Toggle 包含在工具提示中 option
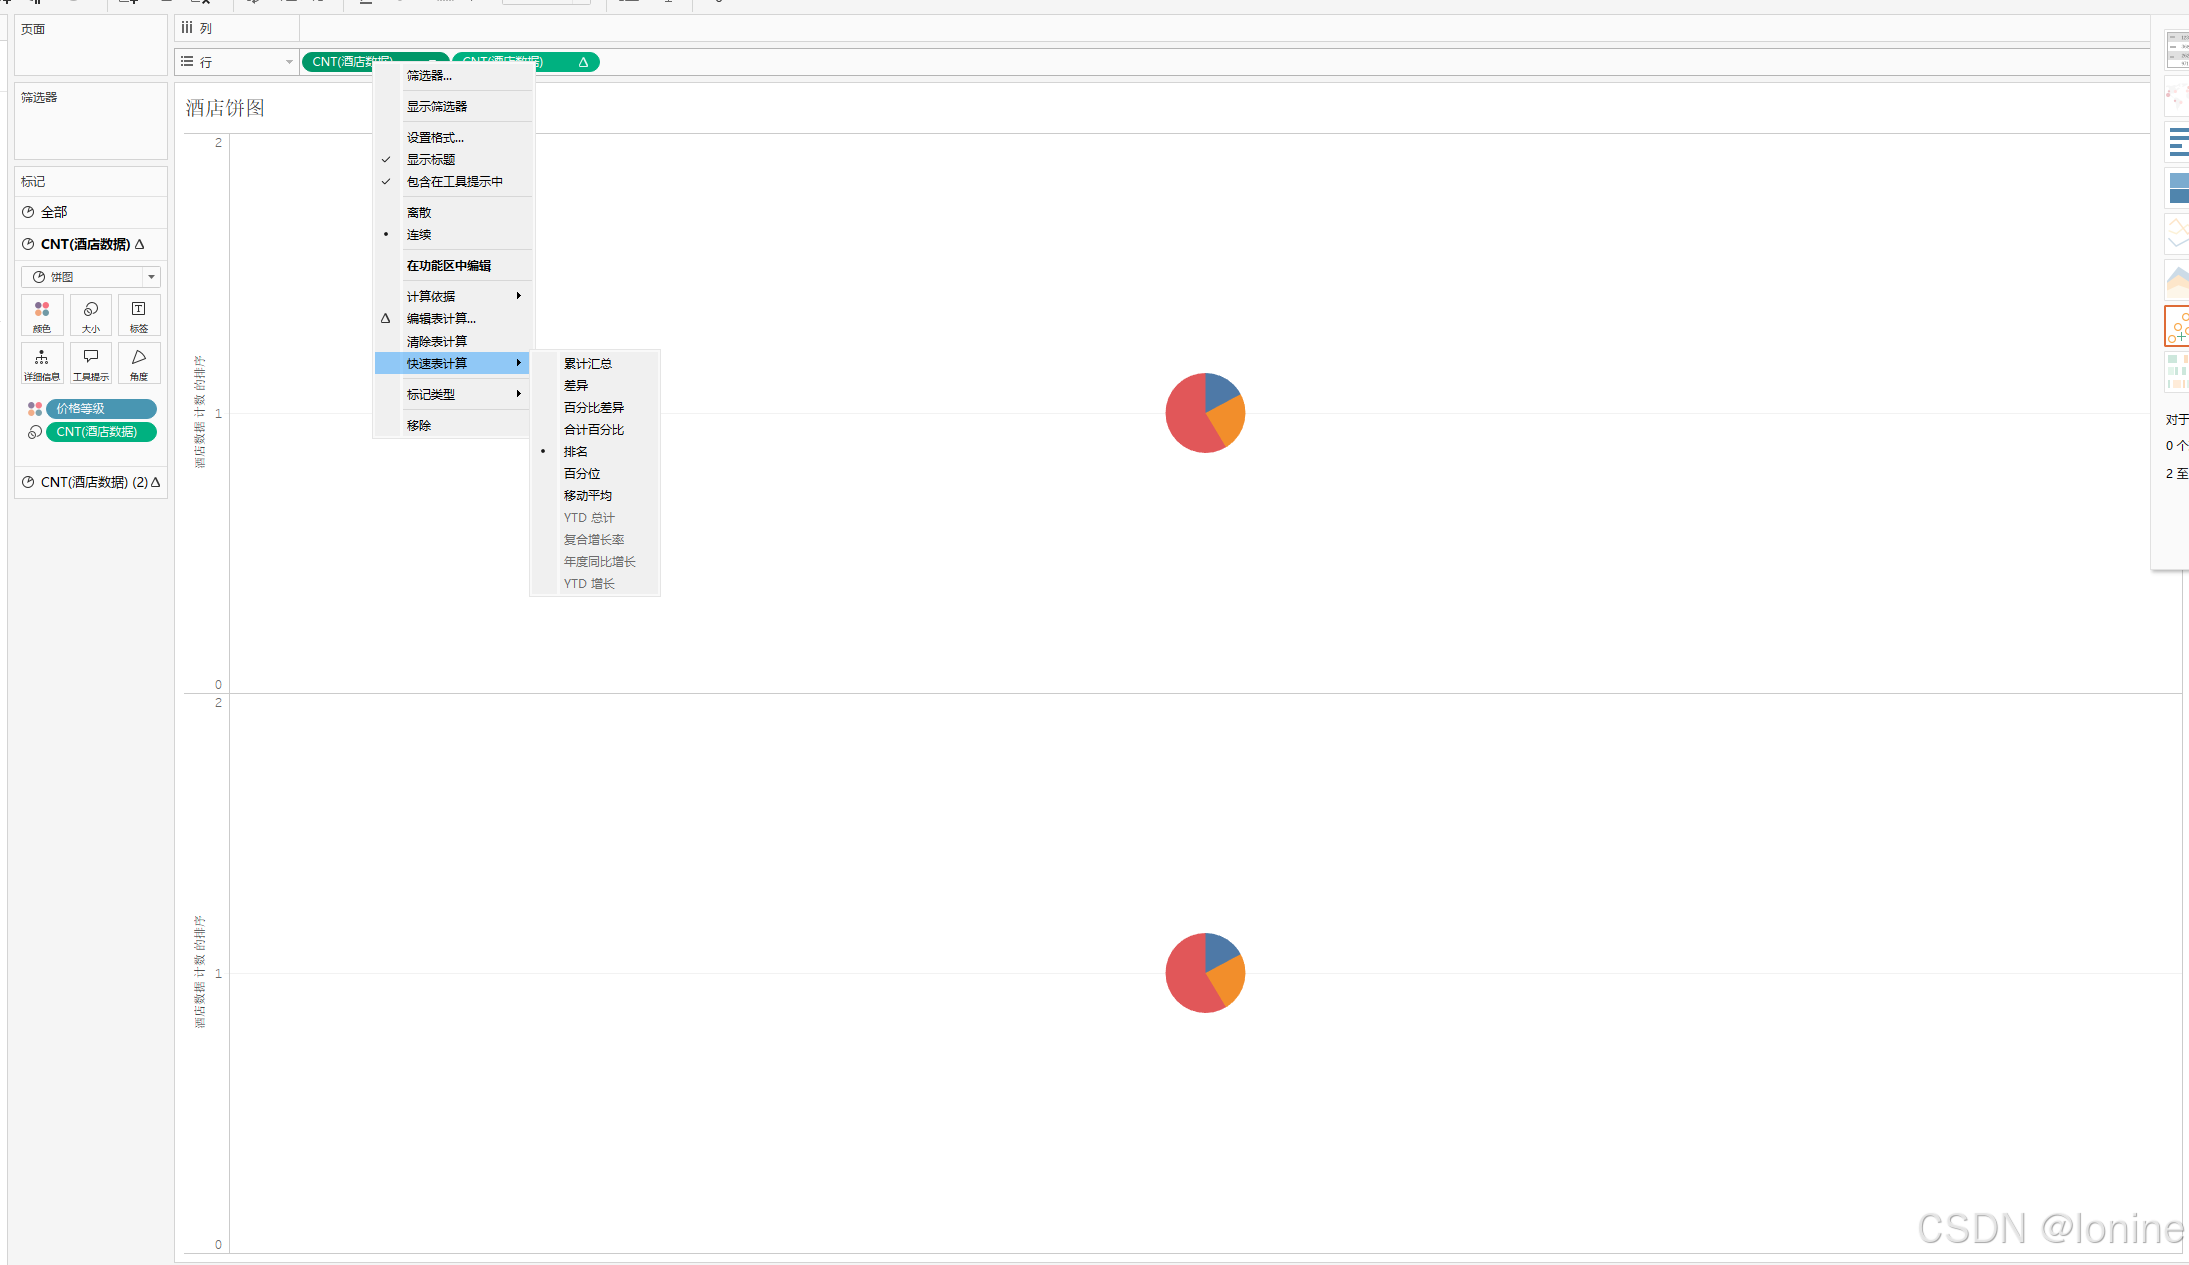Screen dimensions: 2189x1265 coord(454,182)
